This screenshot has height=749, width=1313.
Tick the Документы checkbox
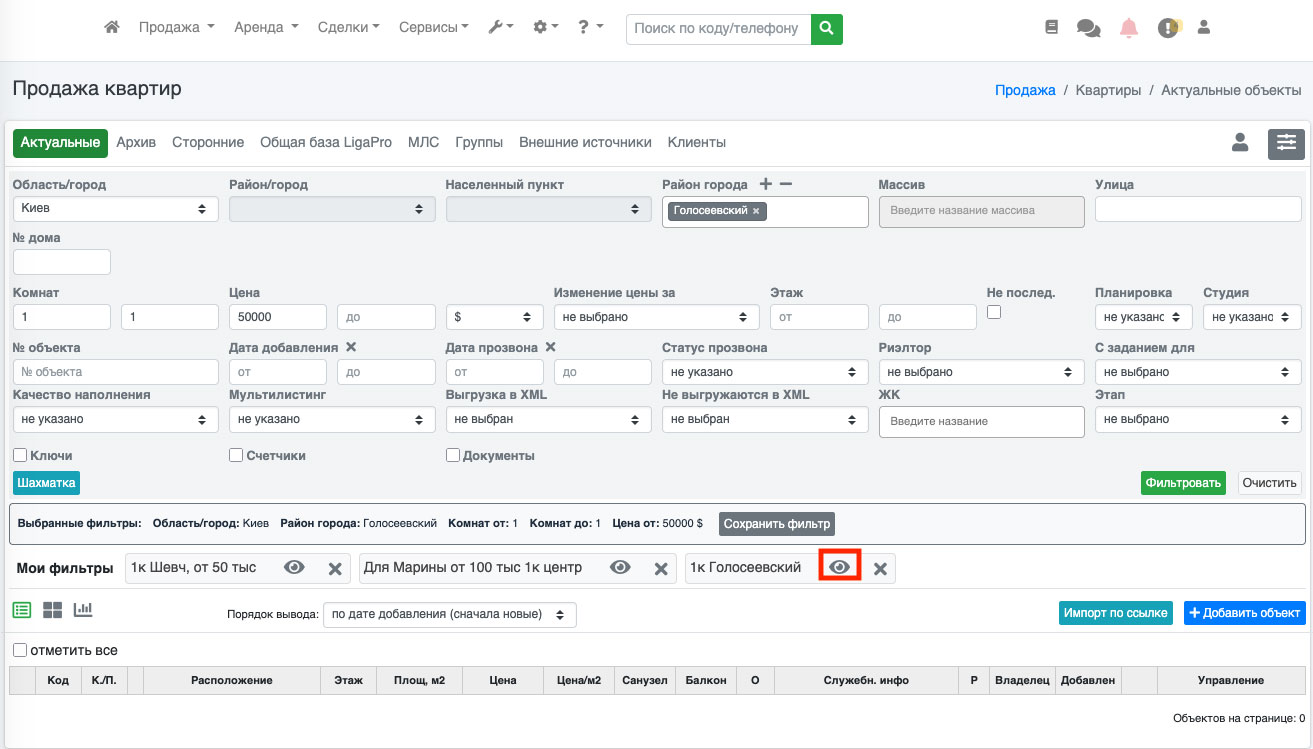coord(453,455)
